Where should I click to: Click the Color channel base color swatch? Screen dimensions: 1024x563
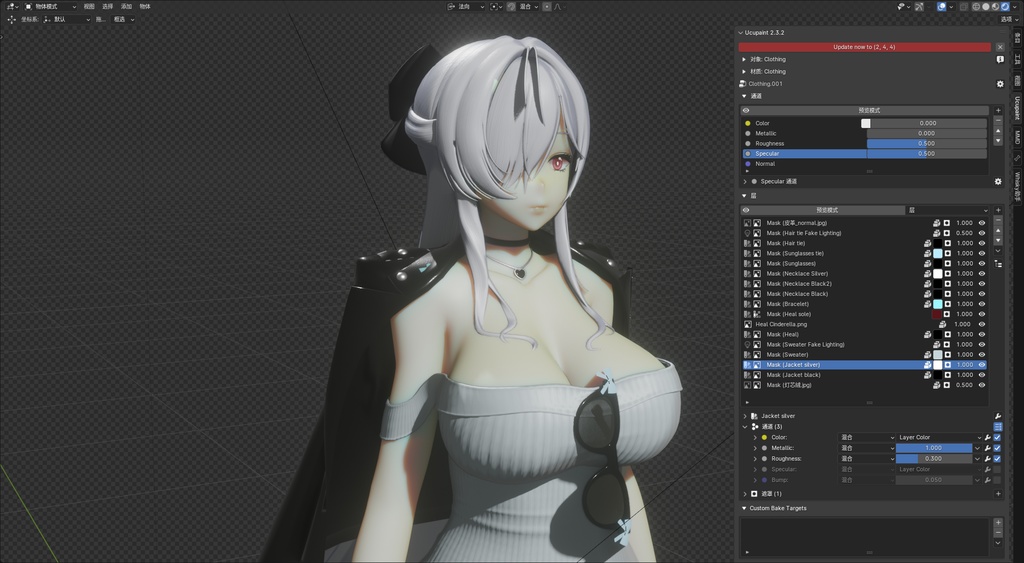(x=865, y=123)
